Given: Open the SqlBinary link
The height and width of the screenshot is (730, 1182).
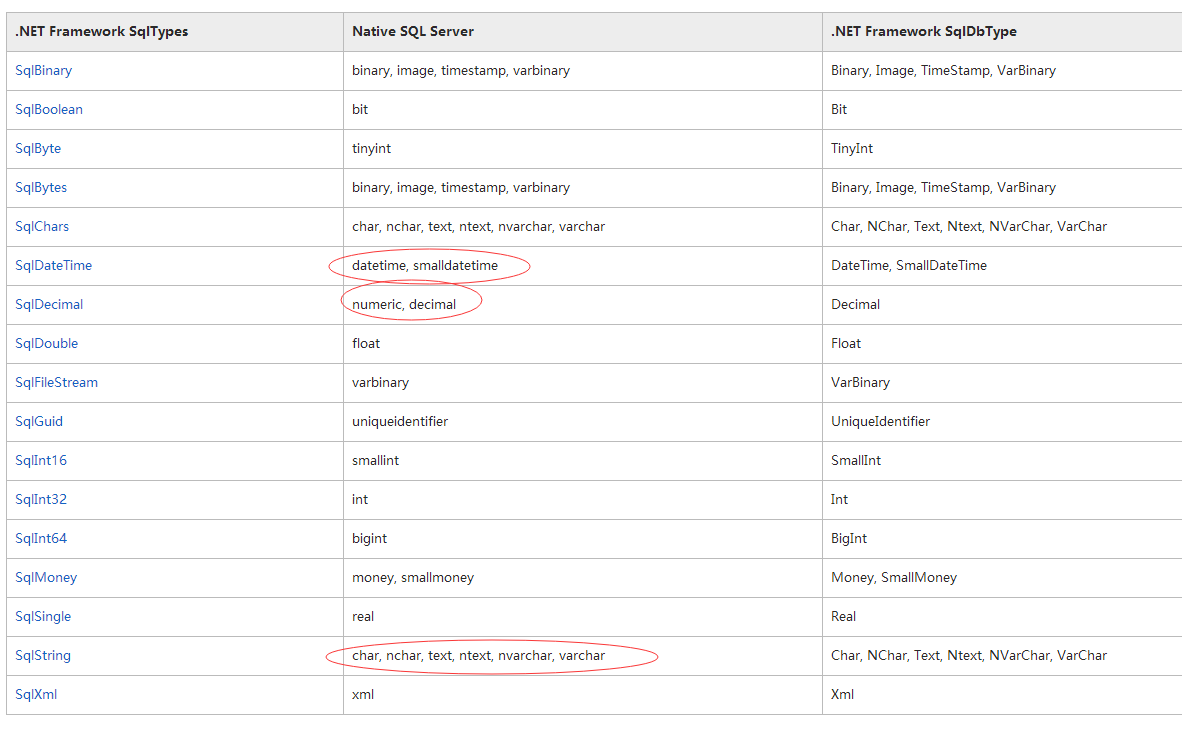Looking at the screenshot, I should tap(44, 71).
